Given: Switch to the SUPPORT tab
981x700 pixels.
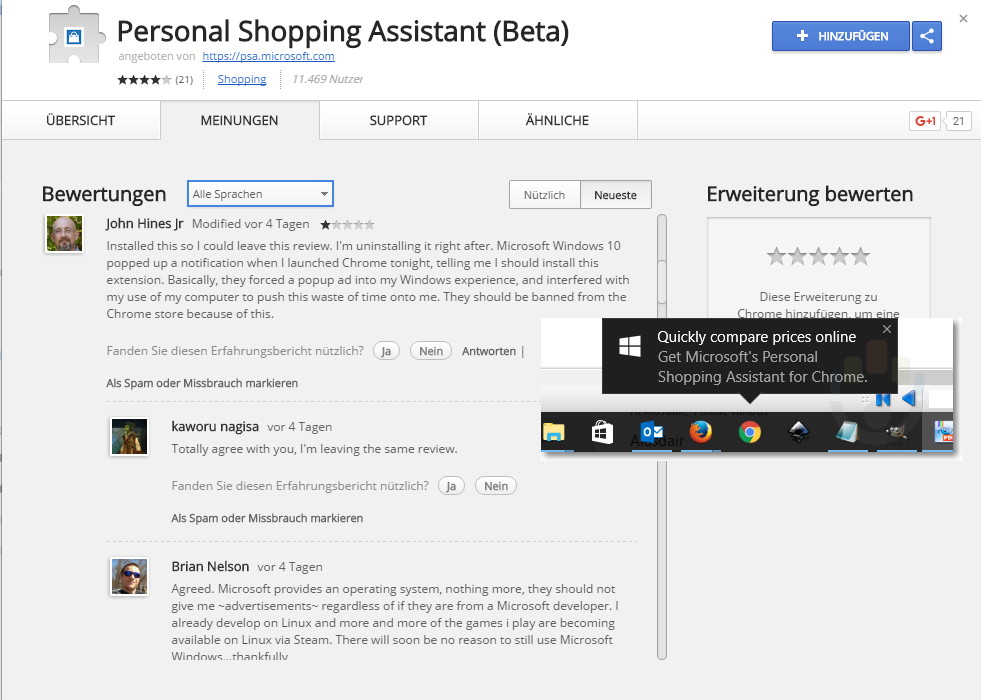Looking at the screenshot, I should [399, 121].
